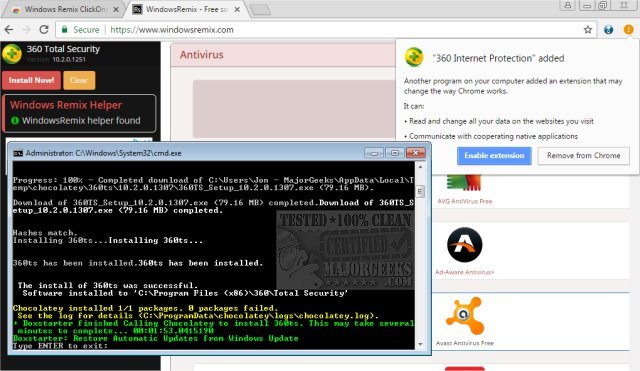Screen dimensions: 640x371
Task: Open the AVG AntiVirus Free link
Action: (465, 201)
